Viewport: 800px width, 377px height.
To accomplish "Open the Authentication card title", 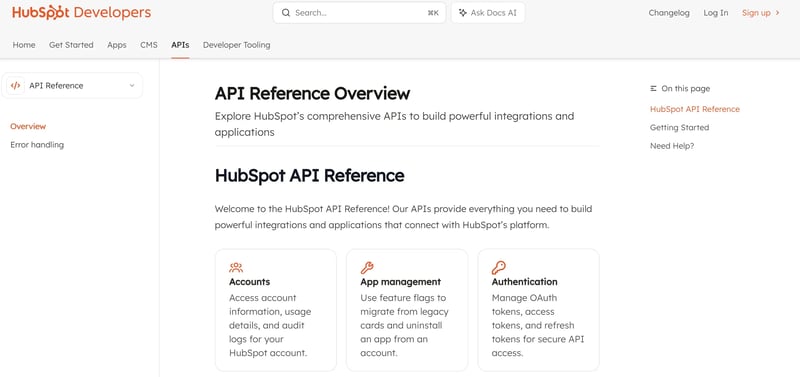I will point(524,282).
